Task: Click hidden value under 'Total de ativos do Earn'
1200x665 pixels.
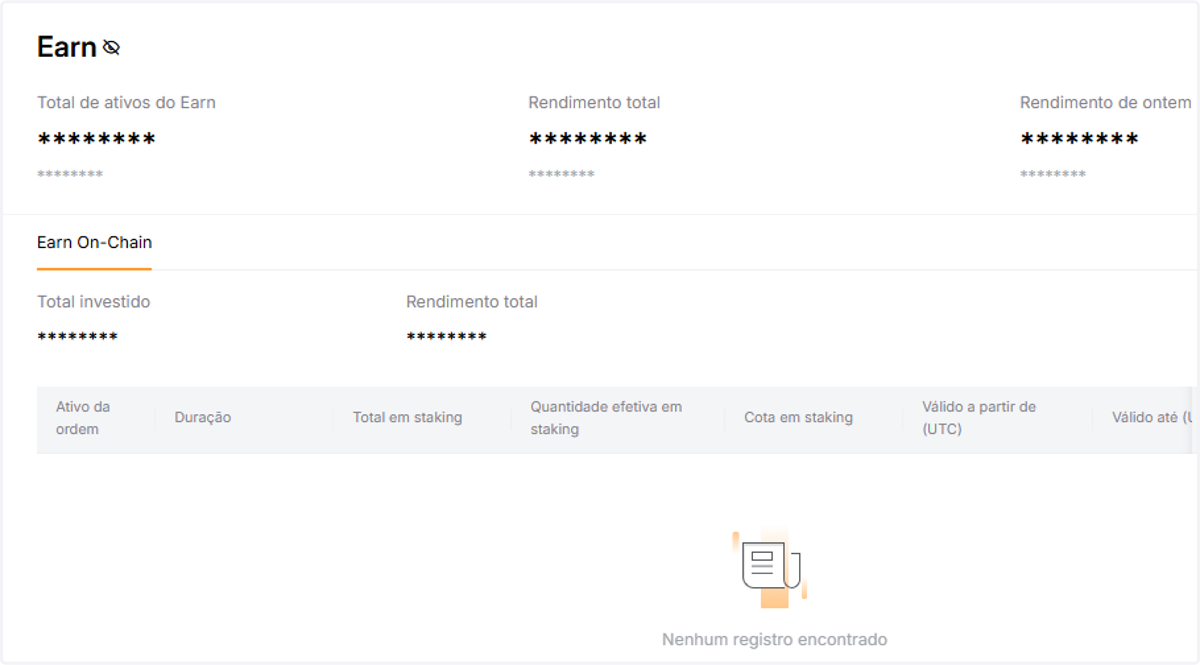Action: [x=97, y=139]
